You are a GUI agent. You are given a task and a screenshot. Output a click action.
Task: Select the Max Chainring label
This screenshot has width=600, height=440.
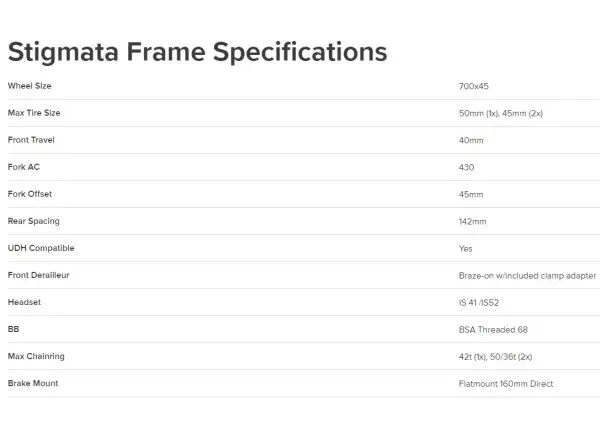pos(36,356)
